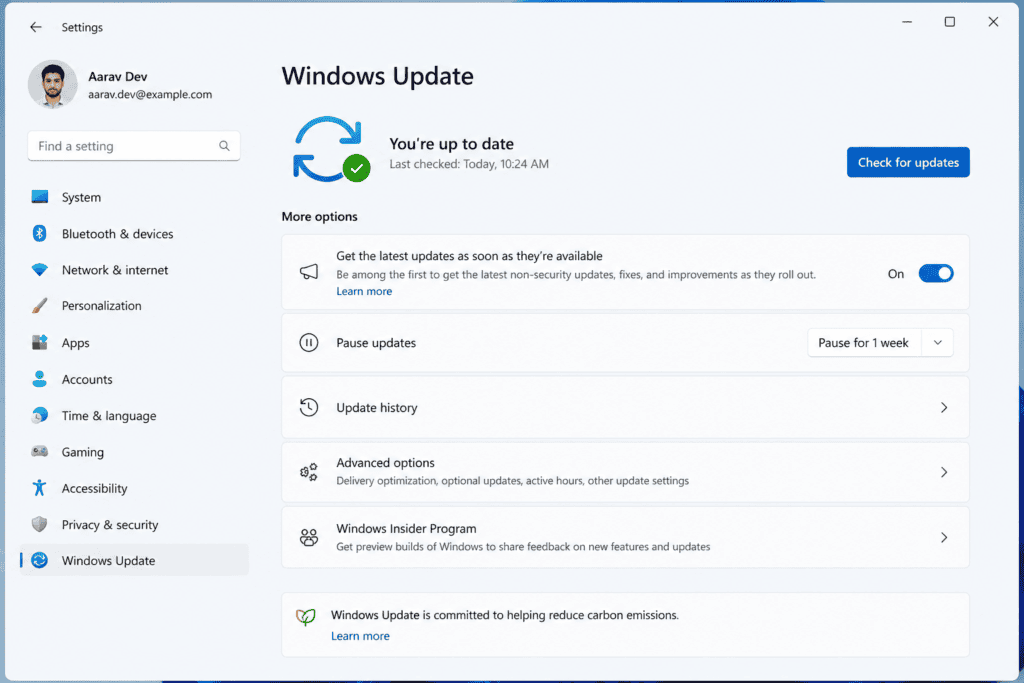The image size is (1024, 683).
Task: Select Accounts in the sidebar
Action: [x=134, y=379]
